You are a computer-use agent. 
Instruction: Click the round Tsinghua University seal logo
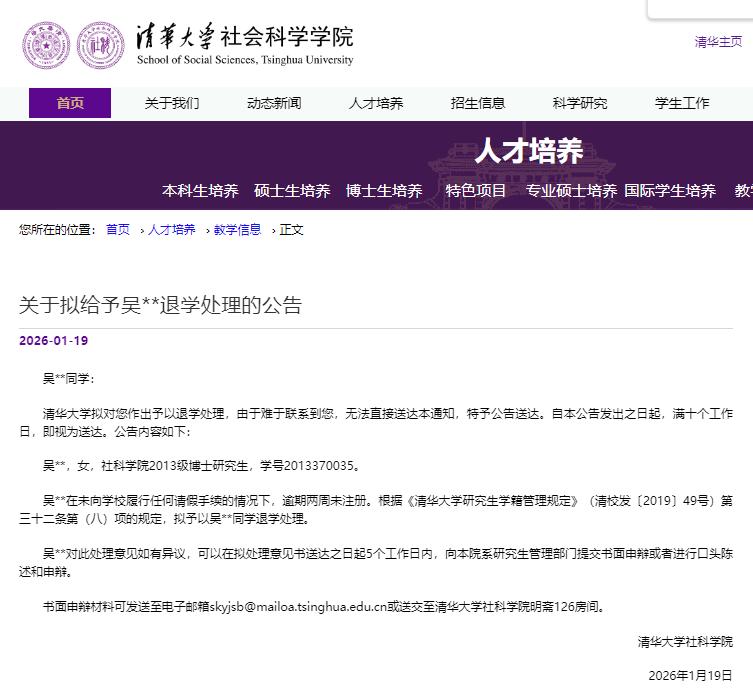pyautogui.click(x=46, y=43)
